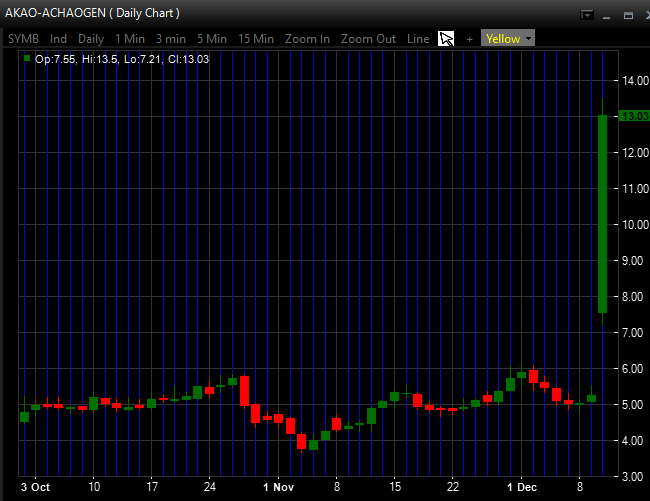The width and height of the screenshot is (650, 501).
Task: Click the 8.00 price axis label
Action: 633,297
